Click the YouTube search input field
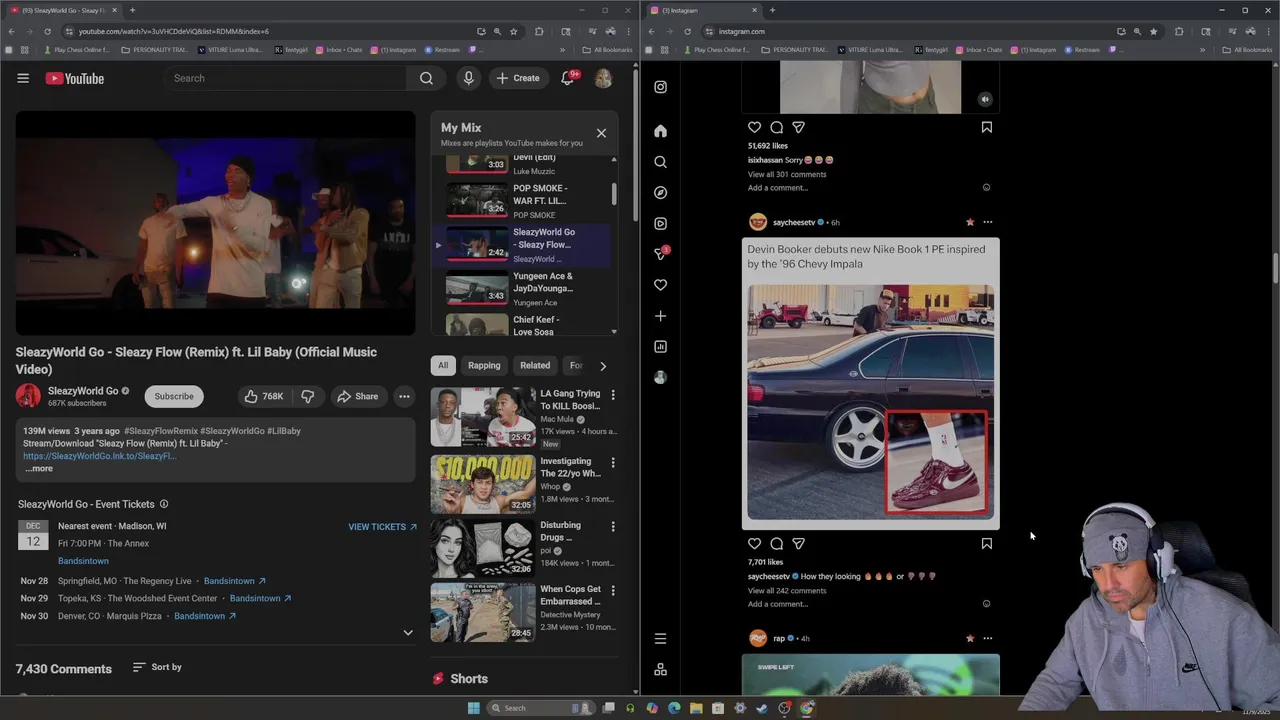The height and width of the screenshot is (720, 1280). point(284,78)
